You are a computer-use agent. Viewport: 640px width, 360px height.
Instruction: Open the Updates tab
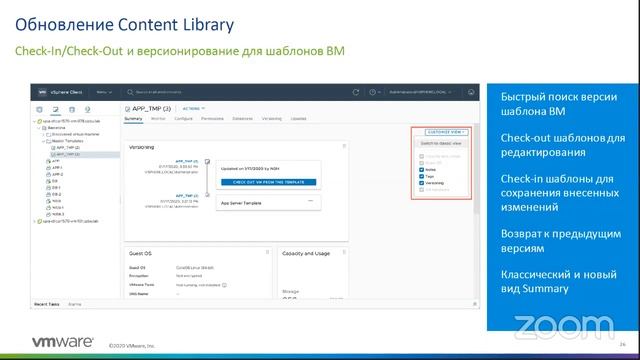click(298, 119)
